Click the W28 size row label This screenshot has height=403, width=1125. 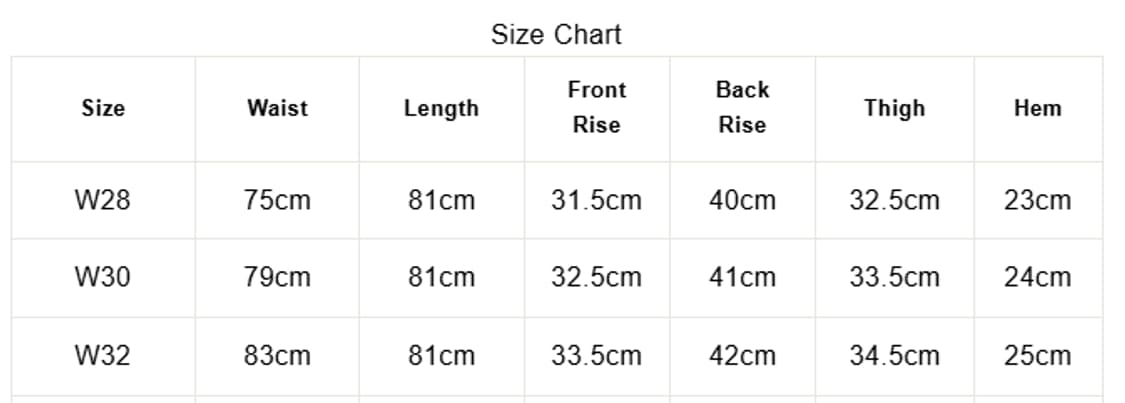point(103,200)
